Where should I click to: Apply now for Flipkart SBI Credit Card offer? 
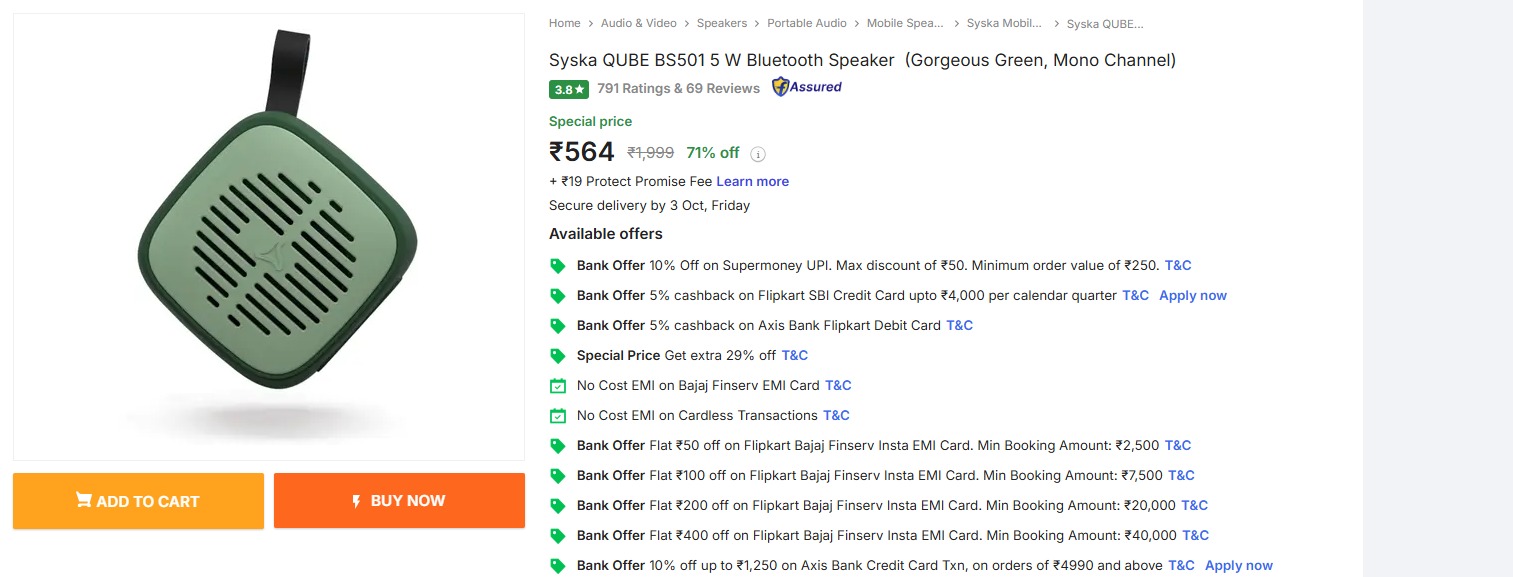[x=1192, y=295]
